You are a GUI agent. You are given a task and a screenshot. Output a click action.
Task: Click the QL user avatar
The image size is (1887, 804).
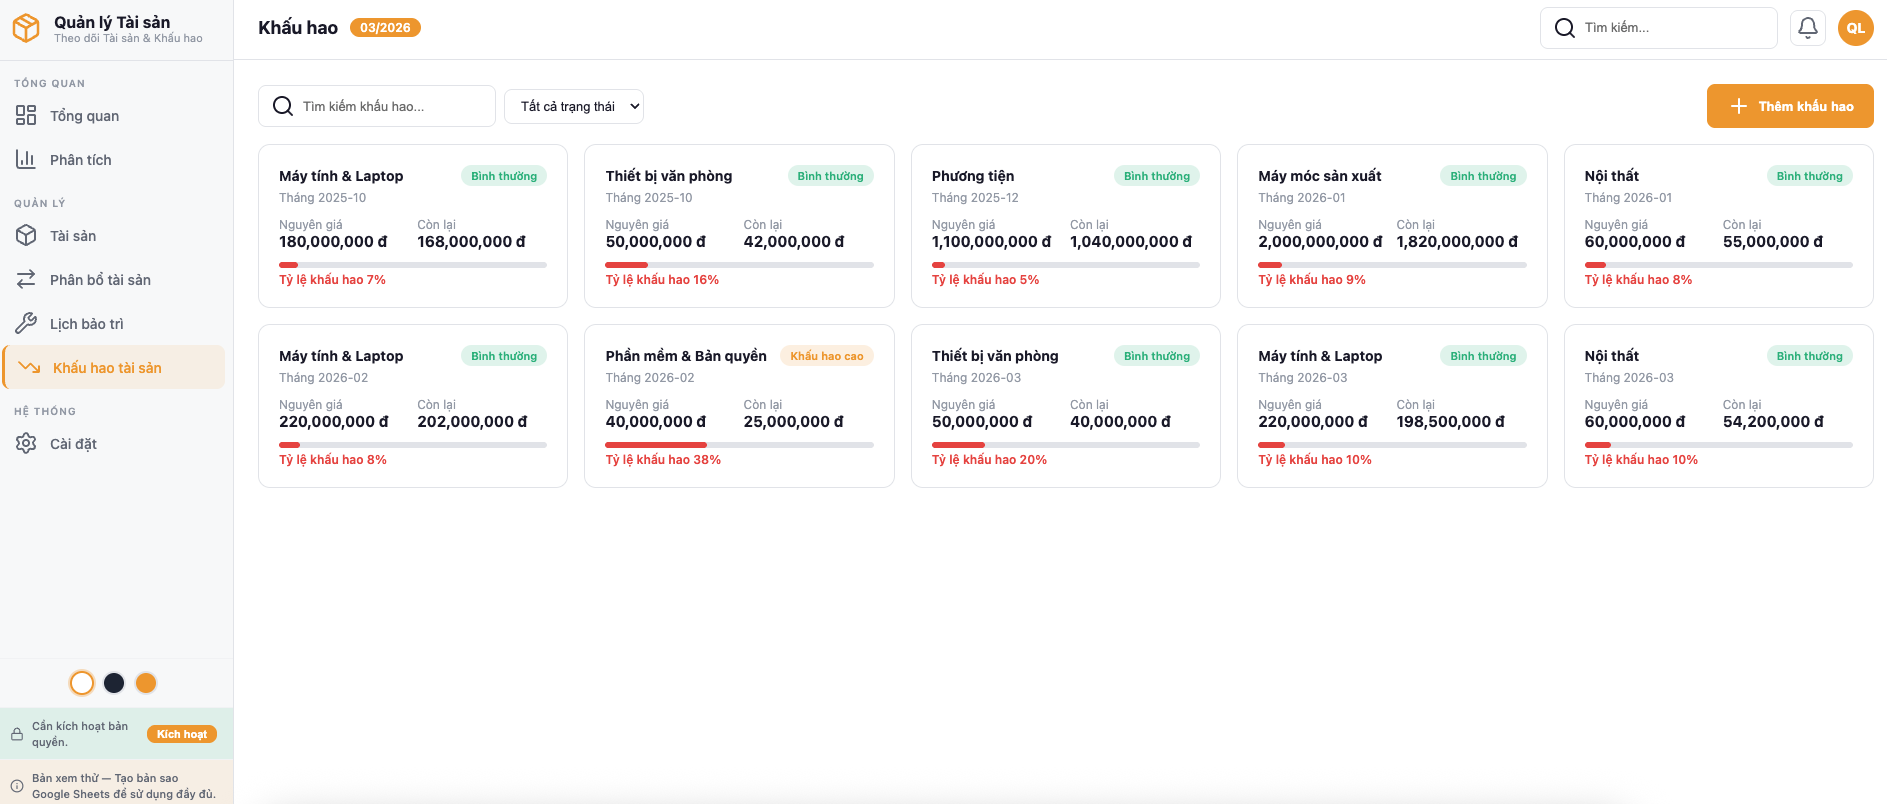[x=1855, y=28]
